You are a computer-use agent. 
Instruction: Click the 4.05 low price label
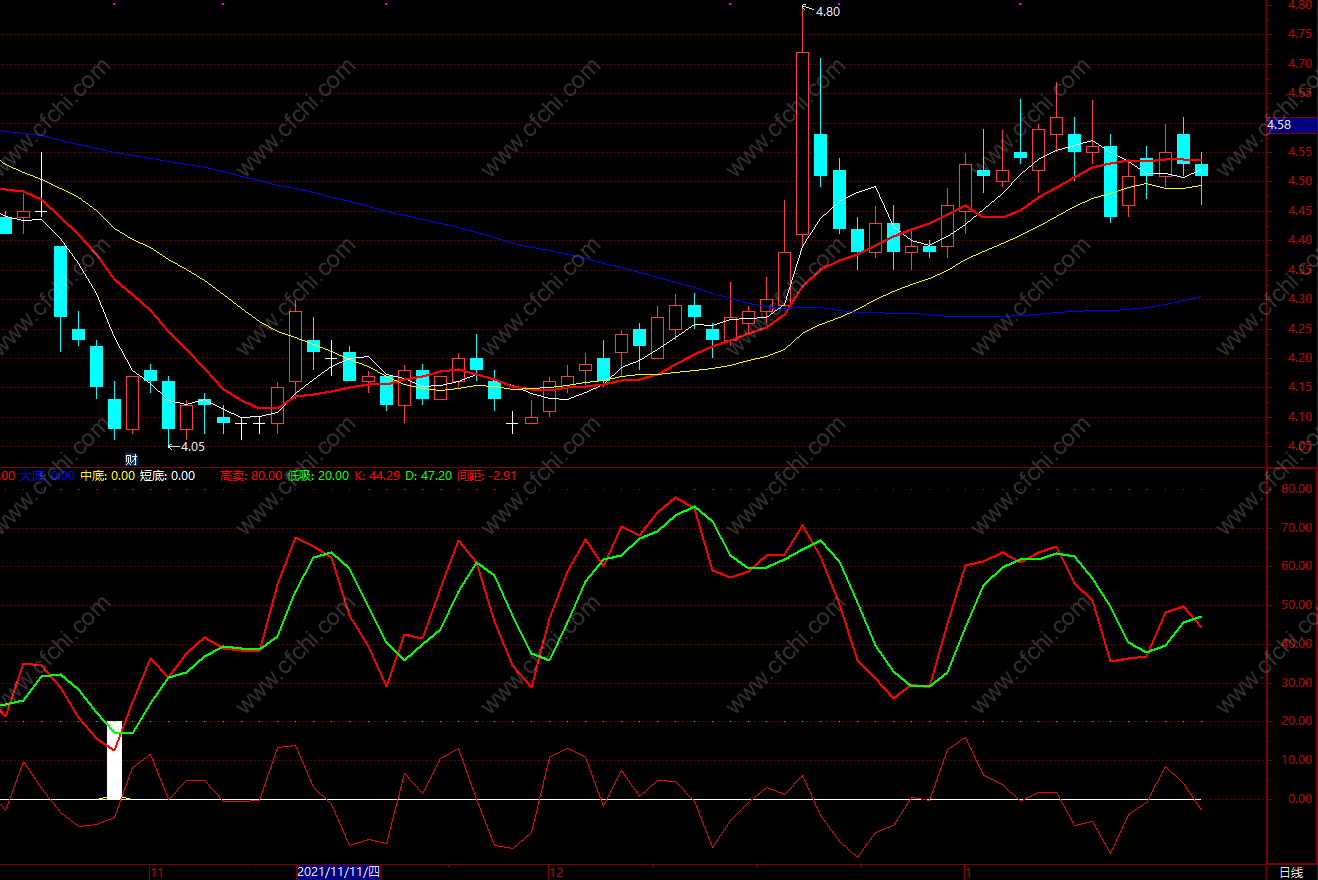point(192,447)
